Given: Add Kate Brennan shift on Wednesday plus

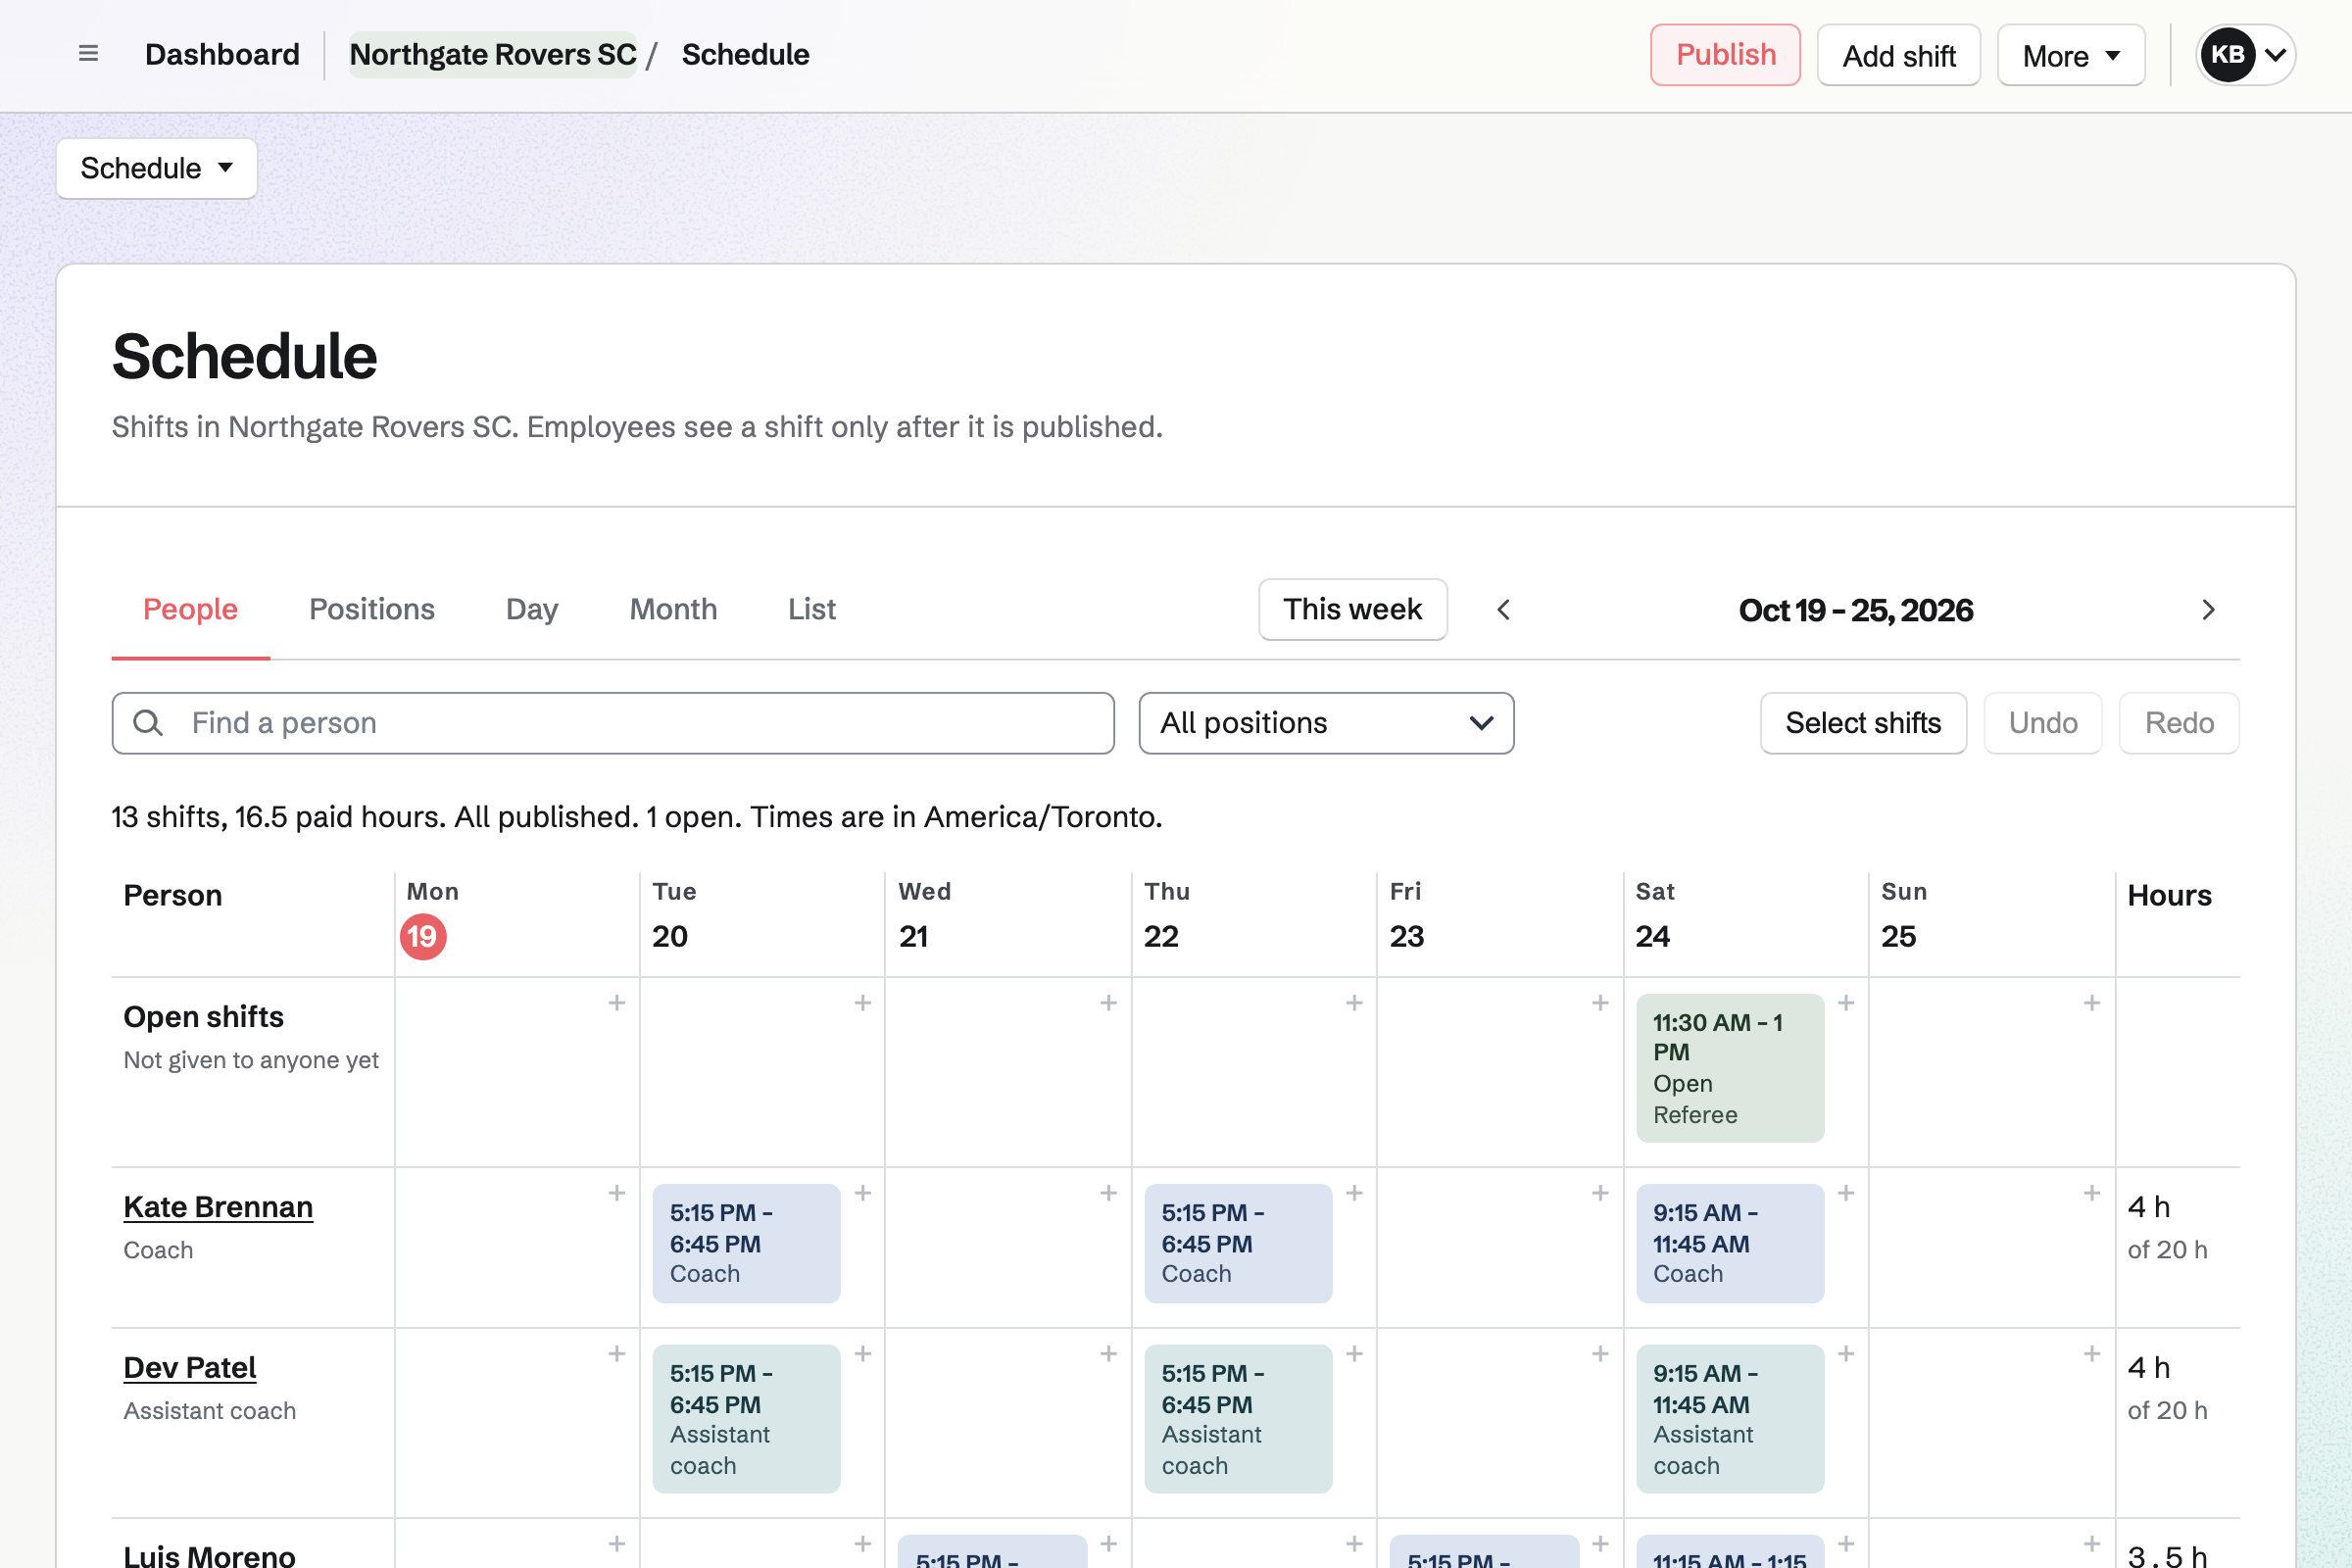Looking at the screenshot, I should [x=1108, y=1192].
